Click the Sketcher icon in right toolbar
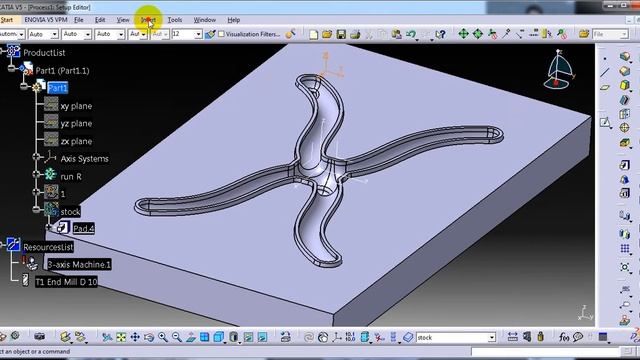 pyautogui.click(x=605, y=122)
